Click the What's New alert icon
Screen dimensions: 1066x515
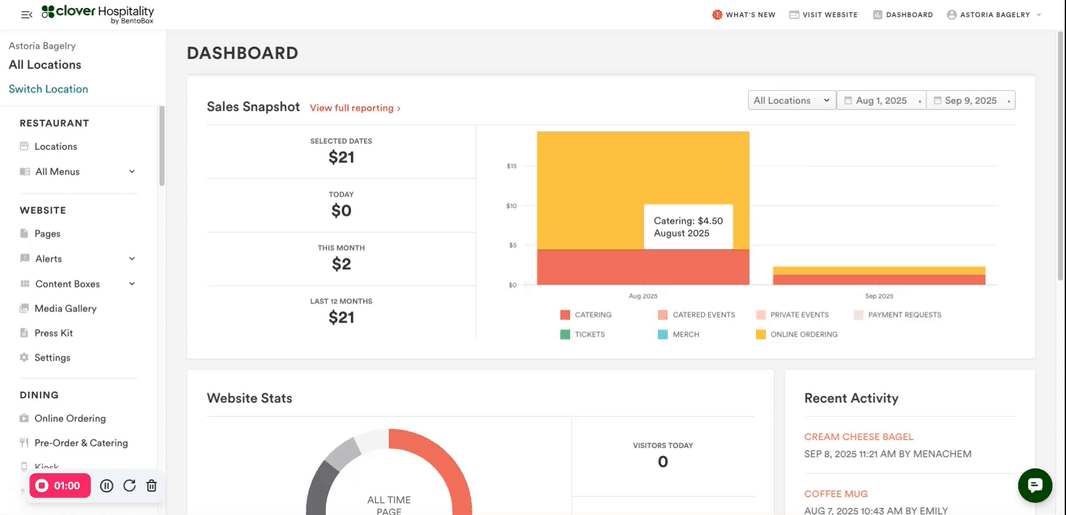[717, 14]
